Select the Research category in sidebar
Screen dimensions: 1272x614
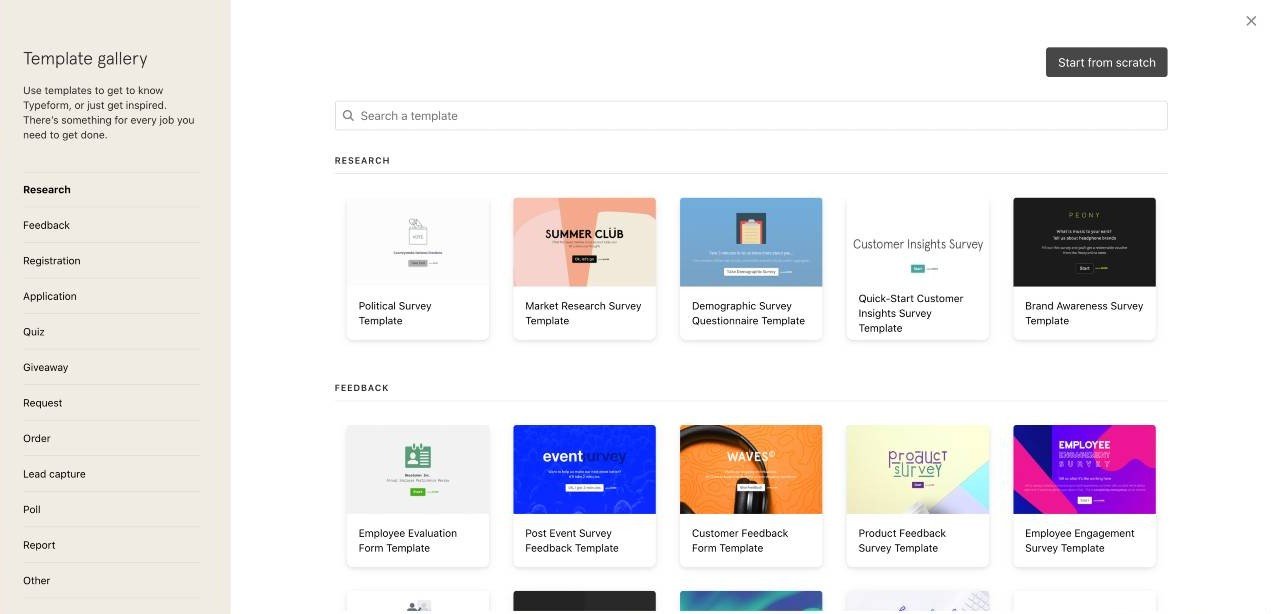click(47, 190)
